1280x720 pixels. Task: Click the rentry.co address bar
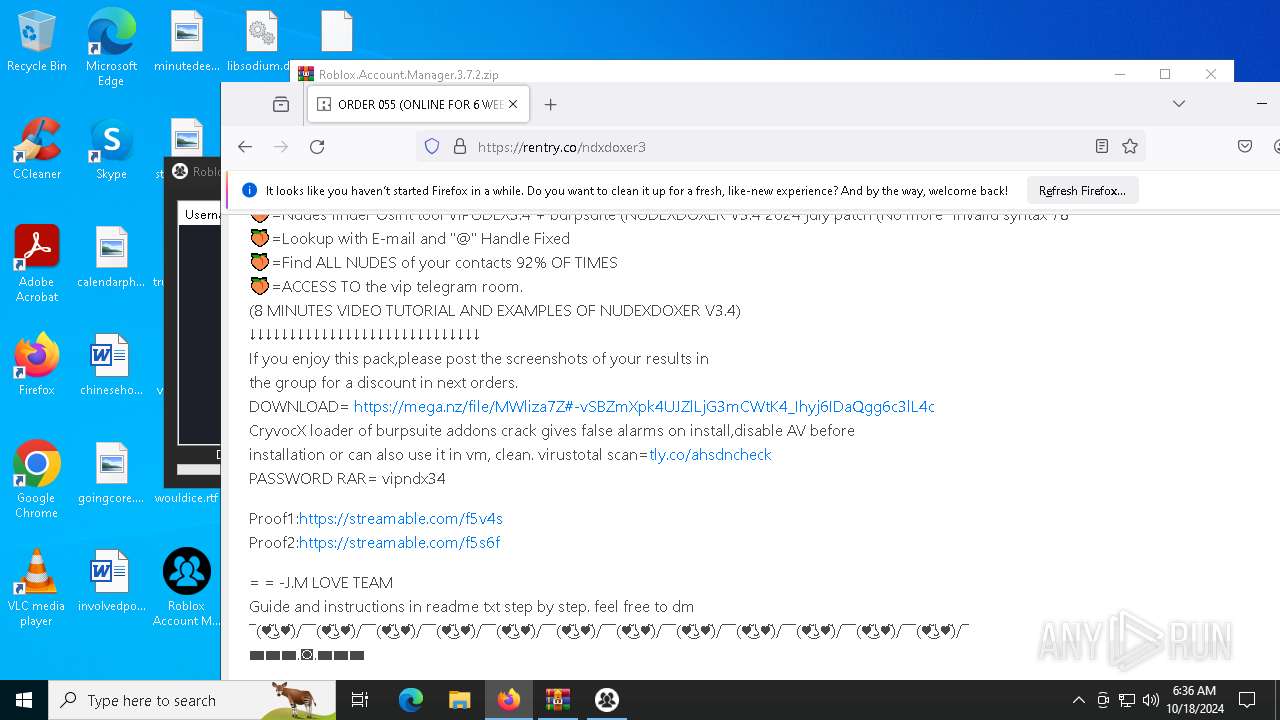tap(780, 147)
